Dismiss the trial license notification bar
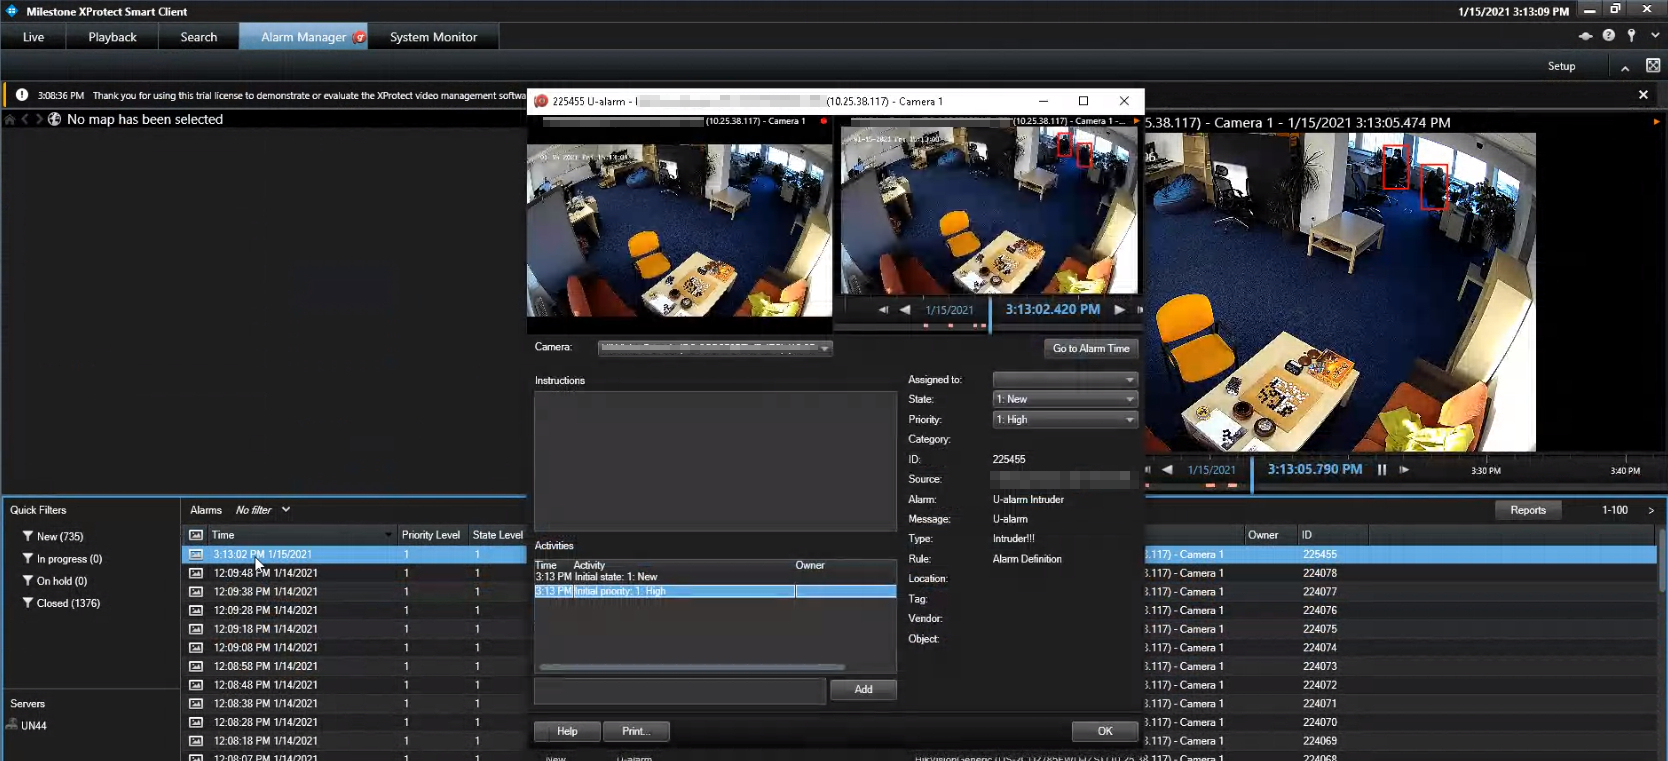Image resolution: width=1668 pixels, height=761 pixels. point(1643,95)
